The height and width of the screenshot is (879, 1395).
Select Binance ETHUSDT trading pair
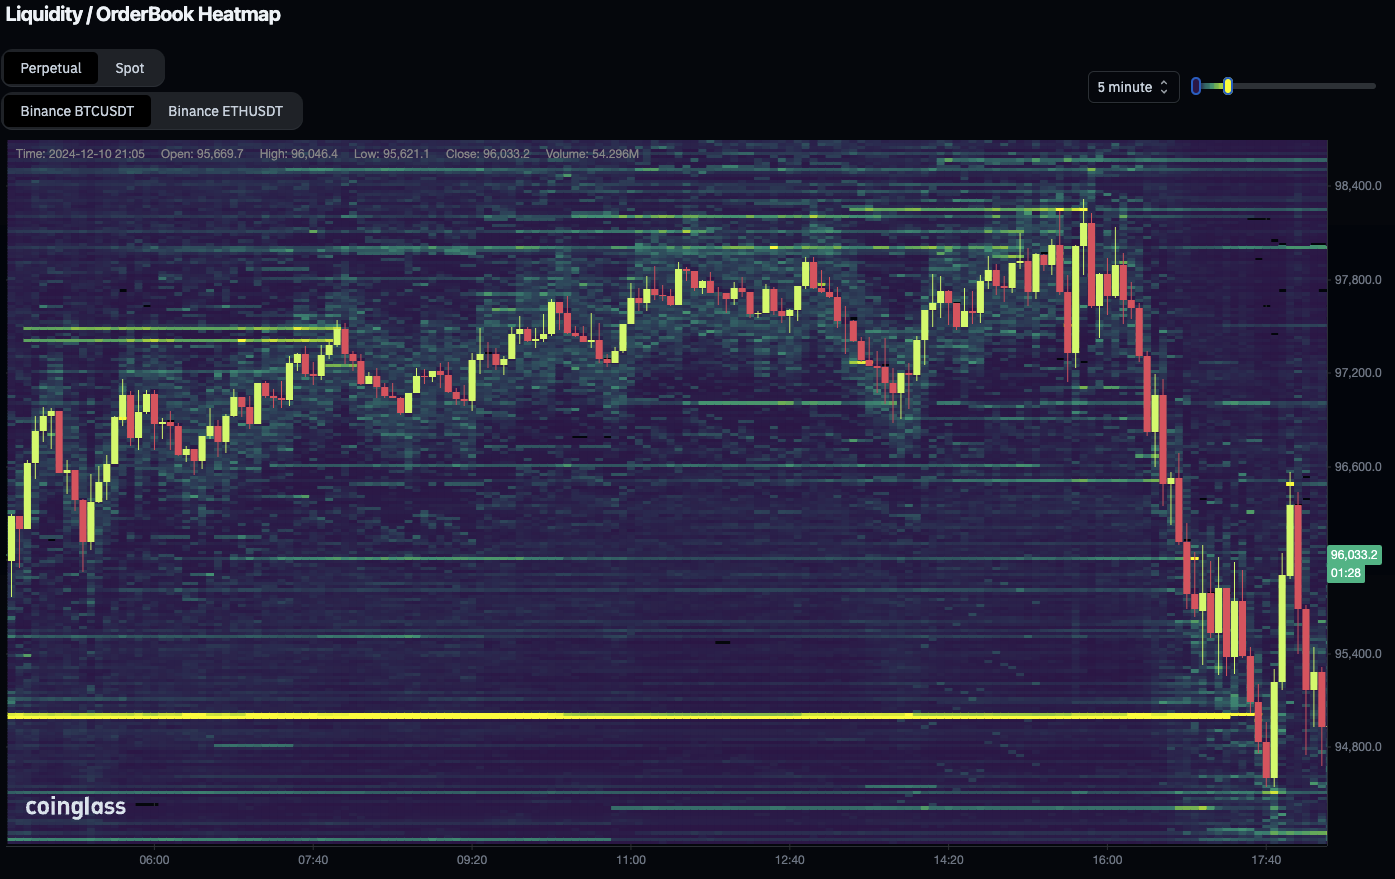(225, 111)
